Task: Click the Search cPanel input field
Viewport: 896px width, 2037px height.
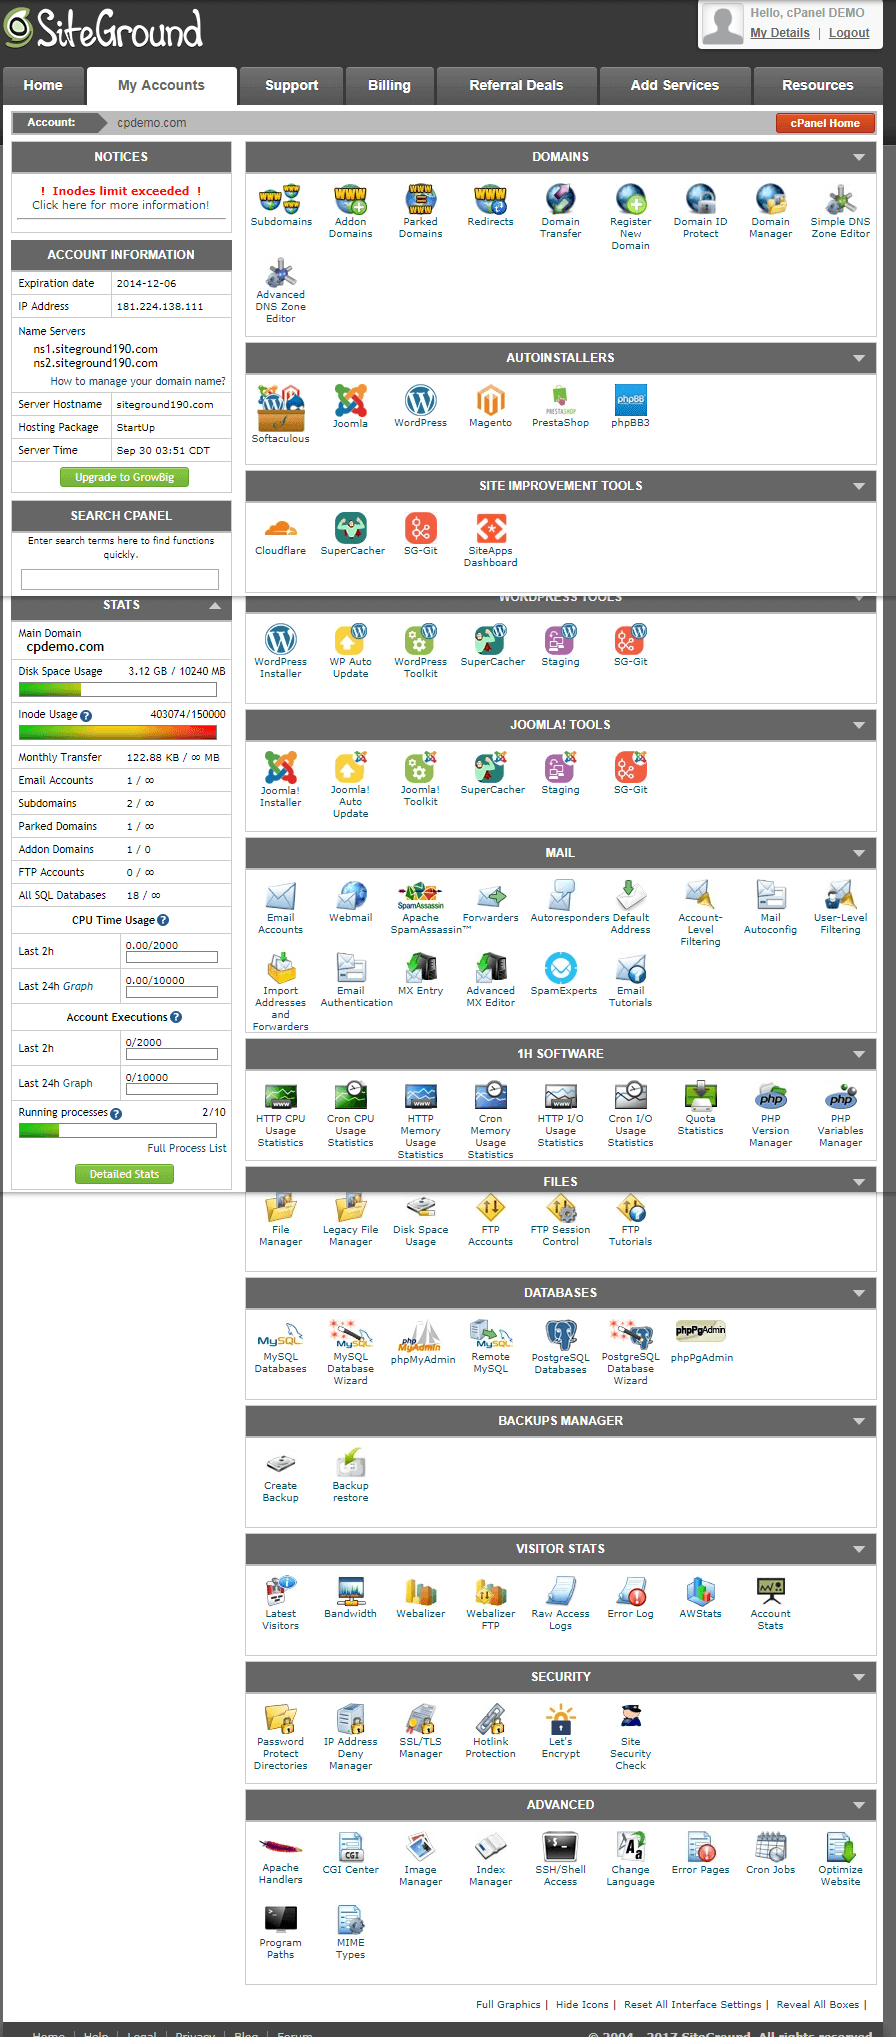Action: (120, 579)
